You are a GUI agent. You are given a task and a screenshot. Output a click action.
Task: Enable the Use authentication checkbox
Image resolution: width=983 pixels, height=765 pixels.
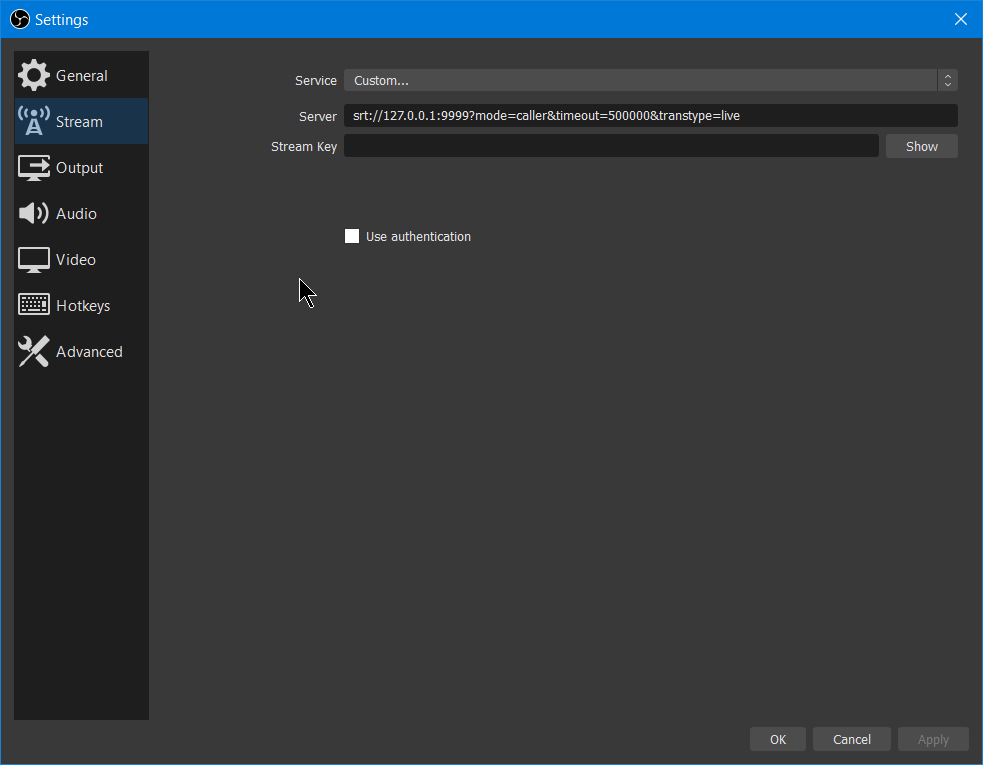point(352,236)
